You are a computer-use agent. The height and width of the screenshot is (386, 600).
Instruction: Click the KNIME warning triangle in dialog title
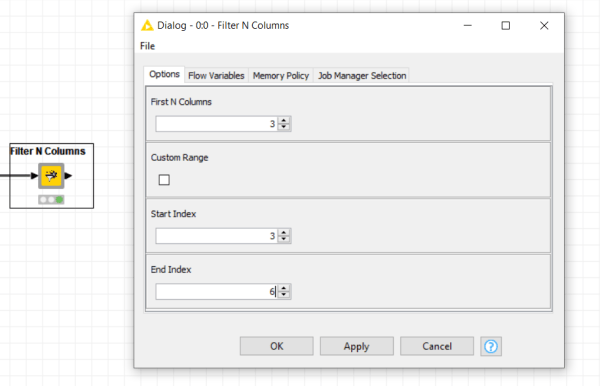pos(147,26)
